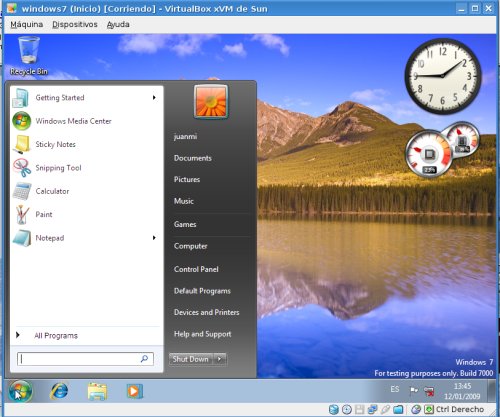Click the VirtualBox floppy disk status icon
The width and height of the screenshot is (500, 417).
click(x=359, y=409)
